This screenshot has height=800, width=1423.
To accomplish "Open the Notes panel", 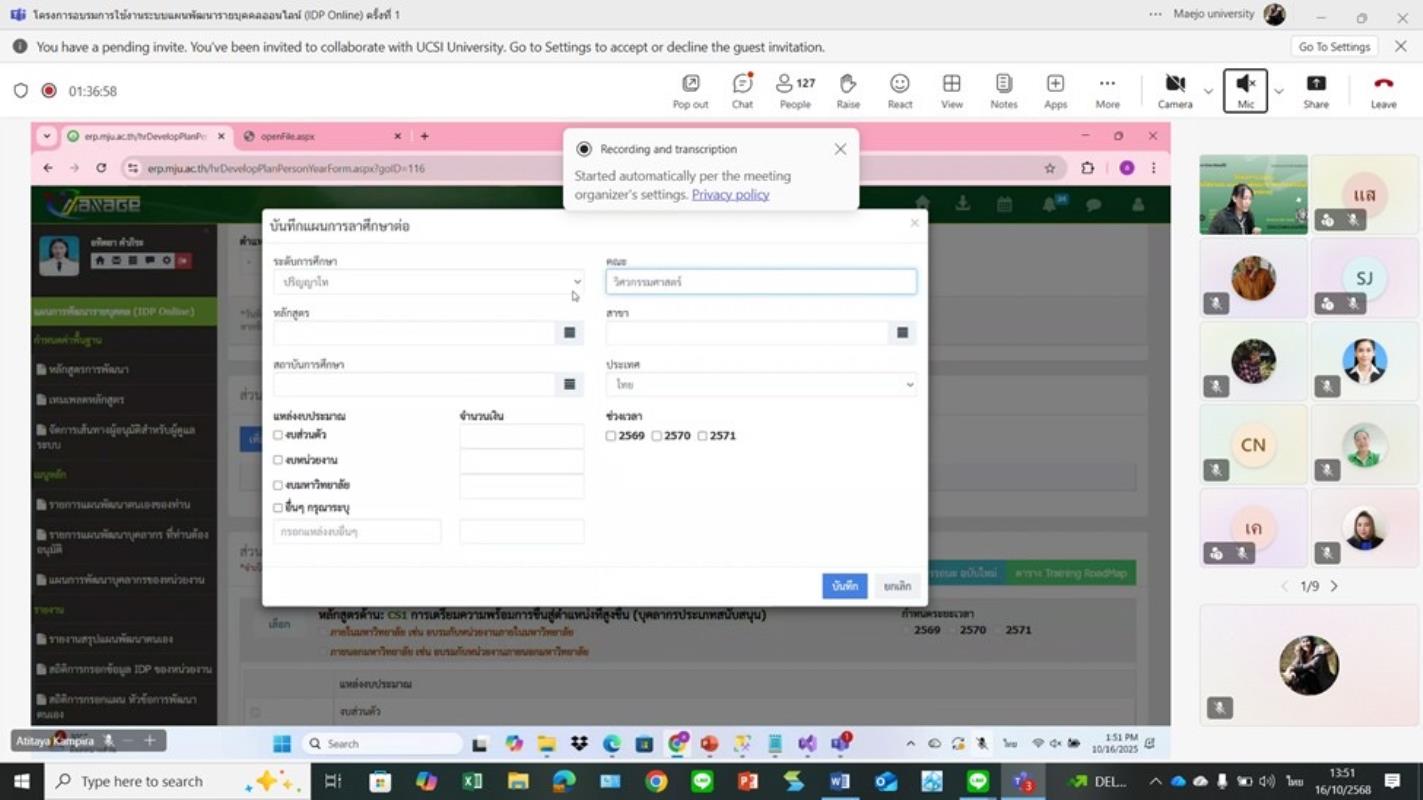I will pyautogui.click(x=1004, y=91).
